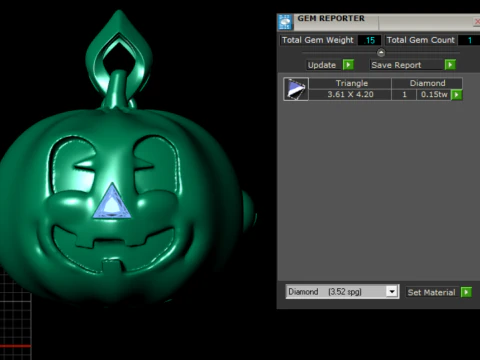
Task: Click the 0.15tw weight cell
Action: pos(434,95)
